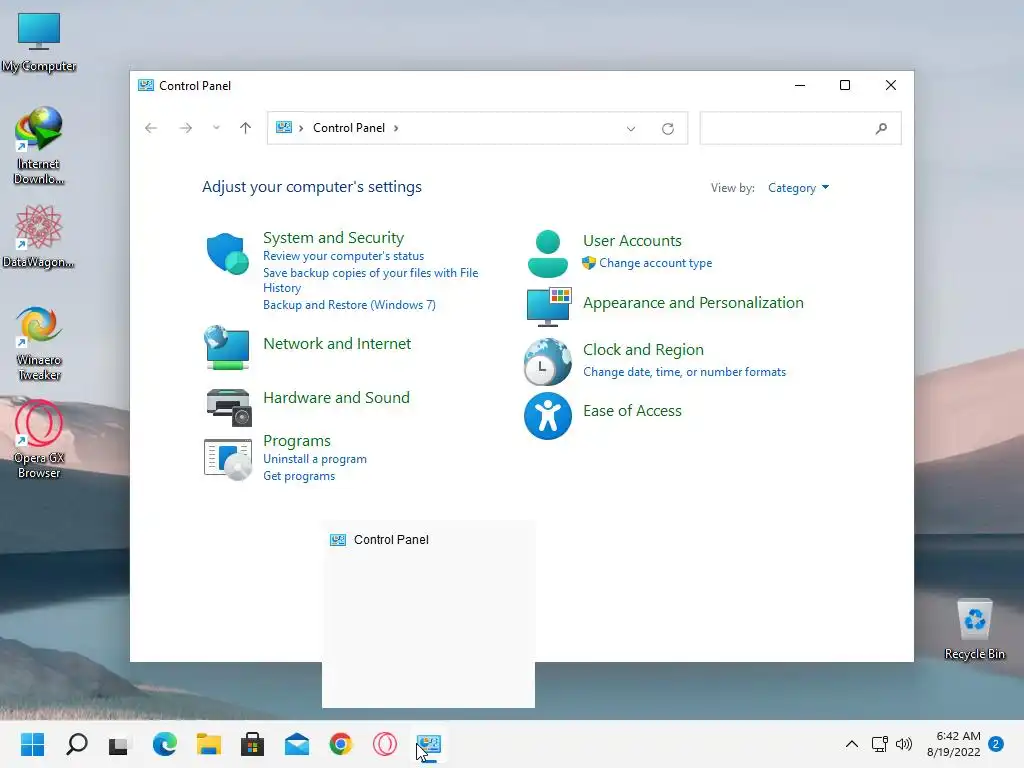
Task: Open Hardware and Sound heading link
Action: (336, 398)
